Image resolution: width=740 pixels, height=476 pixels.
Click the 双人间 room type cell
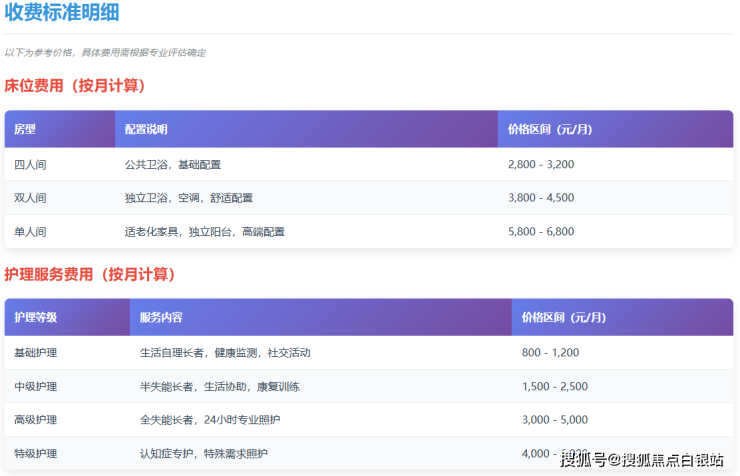pyautogui.click(x=30, y=198)
